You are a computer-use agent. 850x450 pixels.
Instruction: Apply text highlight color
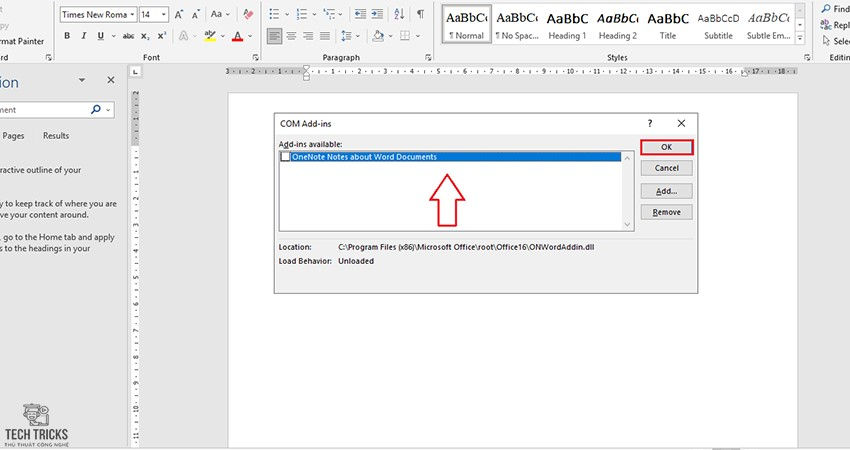[x=209, y=36]
